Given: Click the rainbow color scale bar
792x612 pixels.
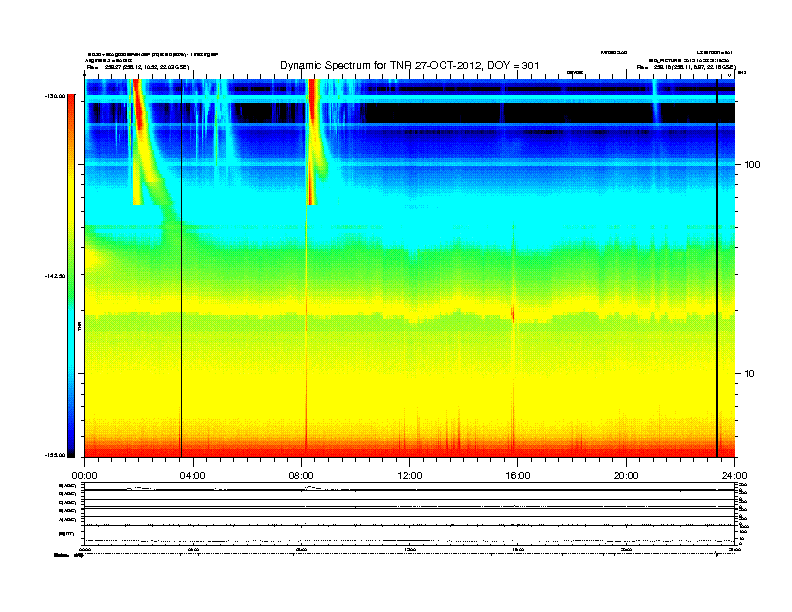Looking at the screenshot, I should 71,276.
